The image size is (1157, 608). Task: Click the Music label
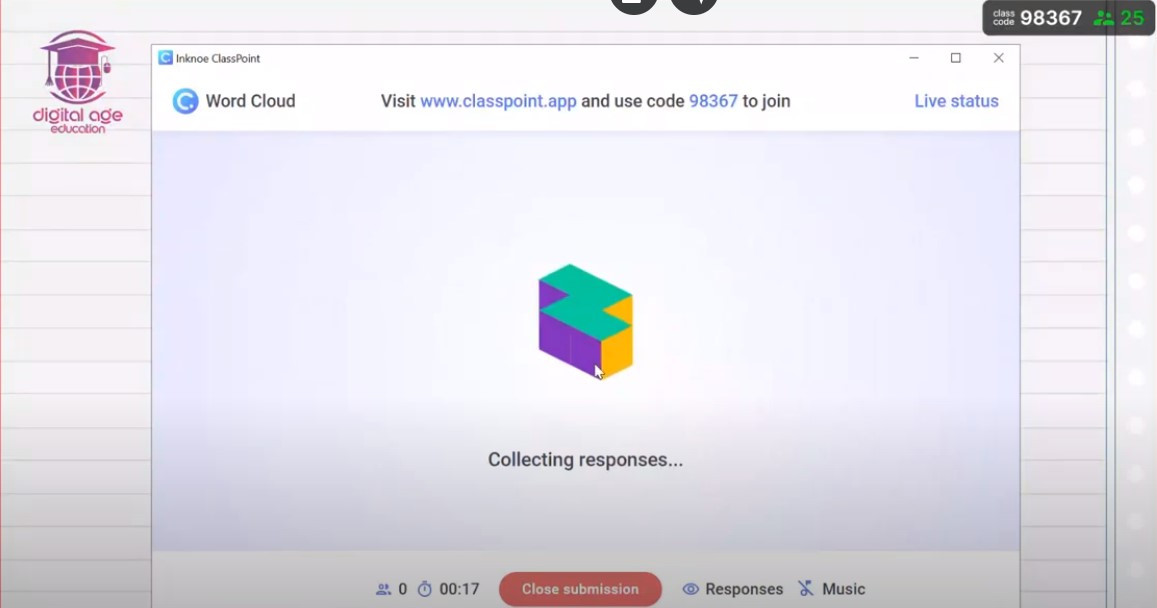pyautogui.click(x=843, y=589)
